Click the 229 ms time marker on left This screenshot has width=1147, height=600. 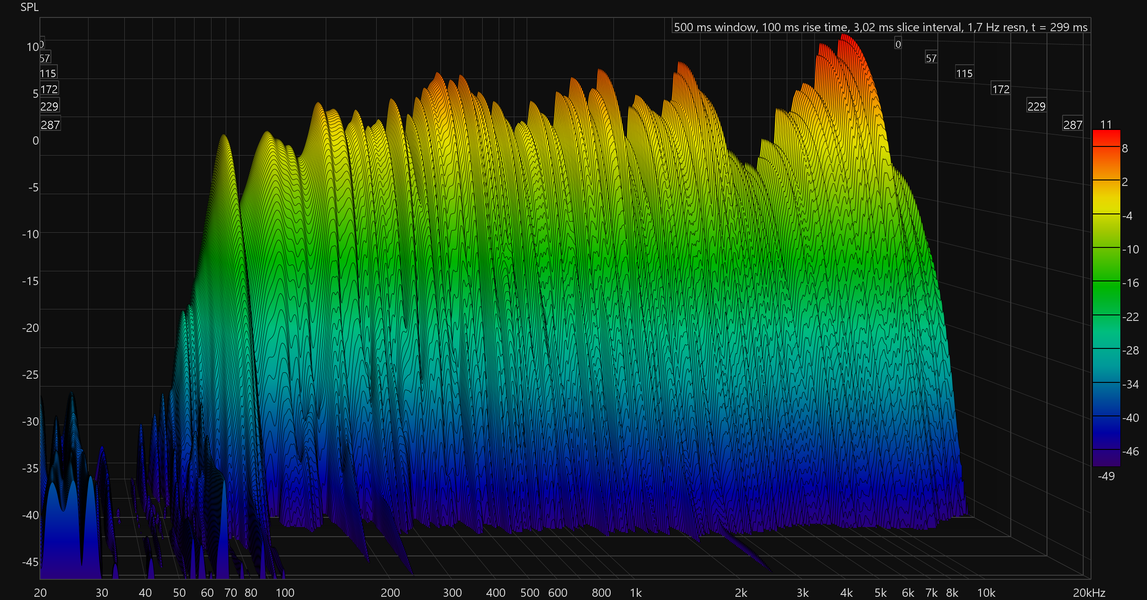49,107
